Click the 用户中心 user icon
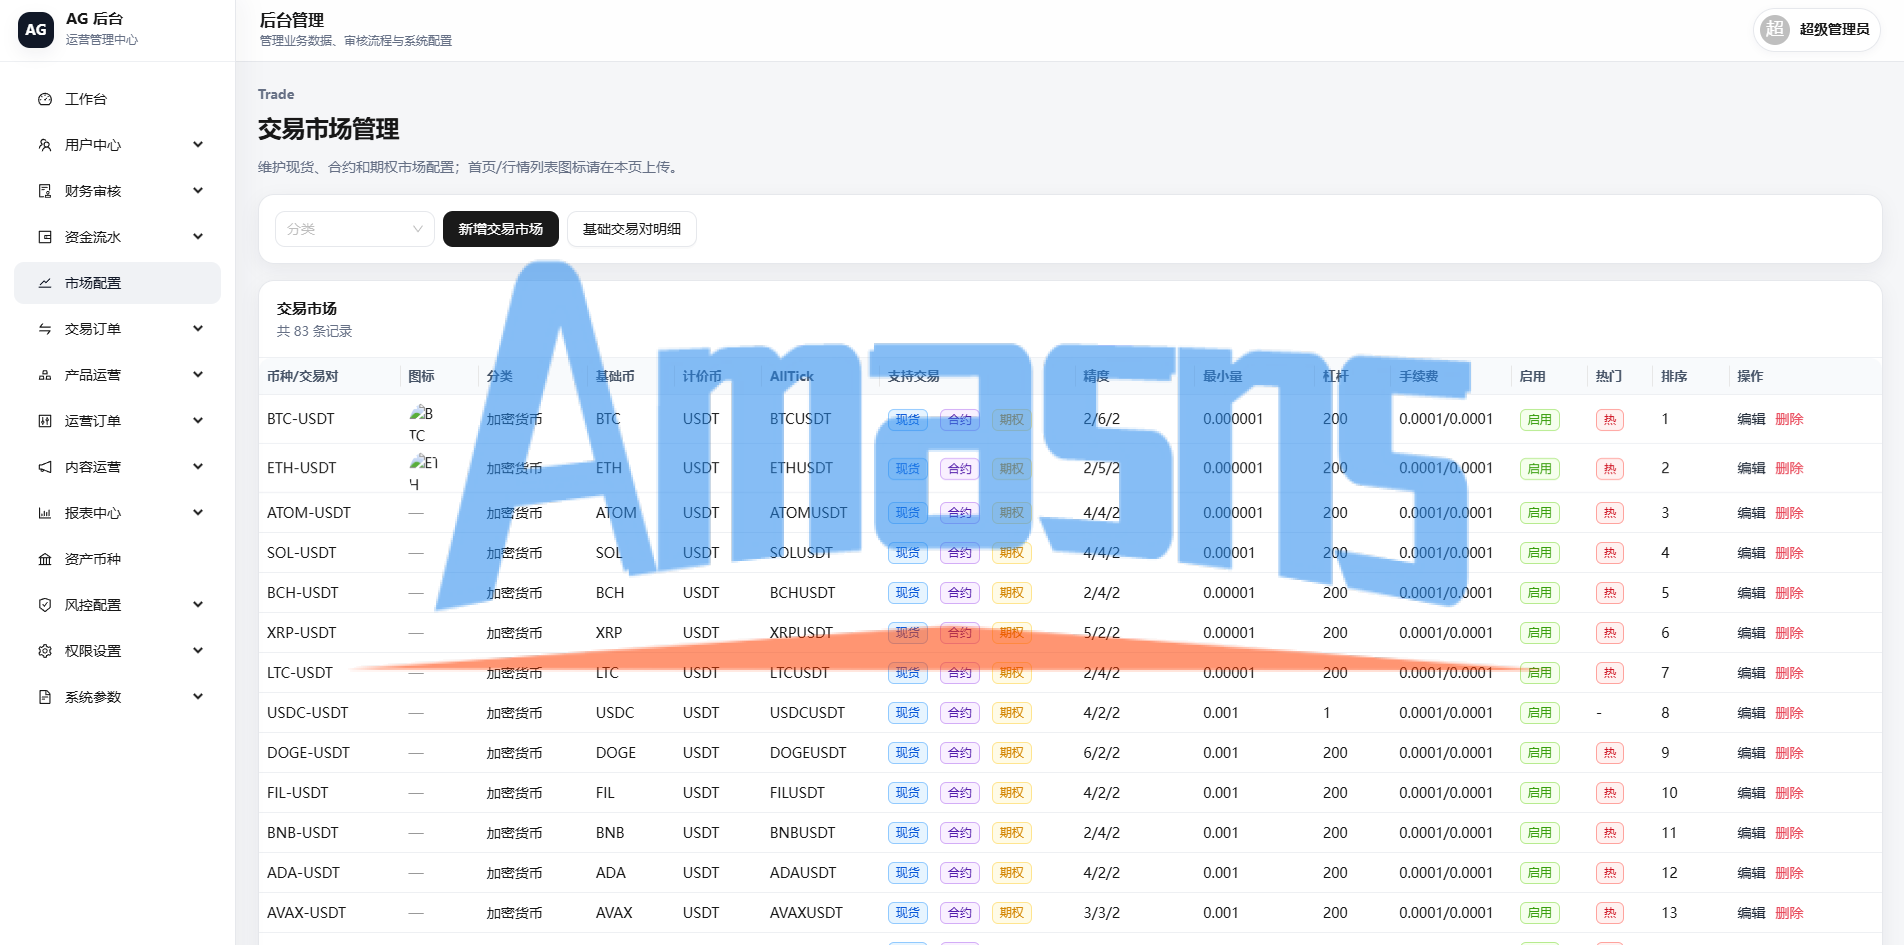1904x945 pixels. point(45,145)
